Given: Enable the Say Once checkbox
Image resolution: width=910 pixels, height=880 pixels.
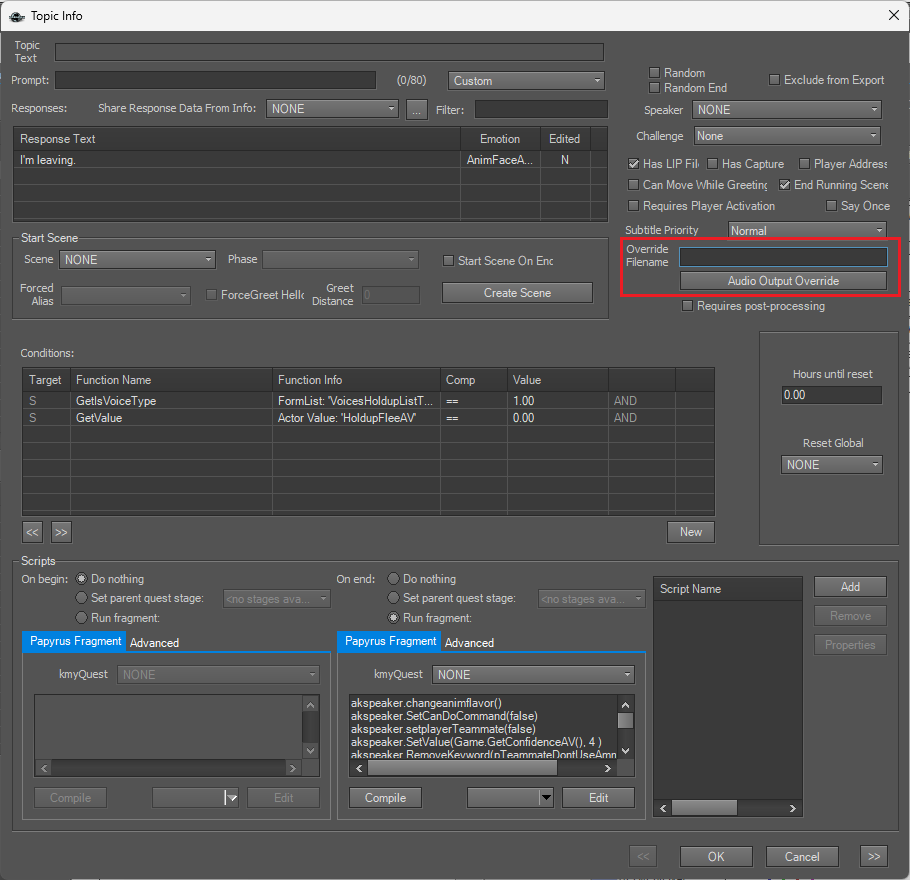Looking at the screenshot, I should (832, 206).
